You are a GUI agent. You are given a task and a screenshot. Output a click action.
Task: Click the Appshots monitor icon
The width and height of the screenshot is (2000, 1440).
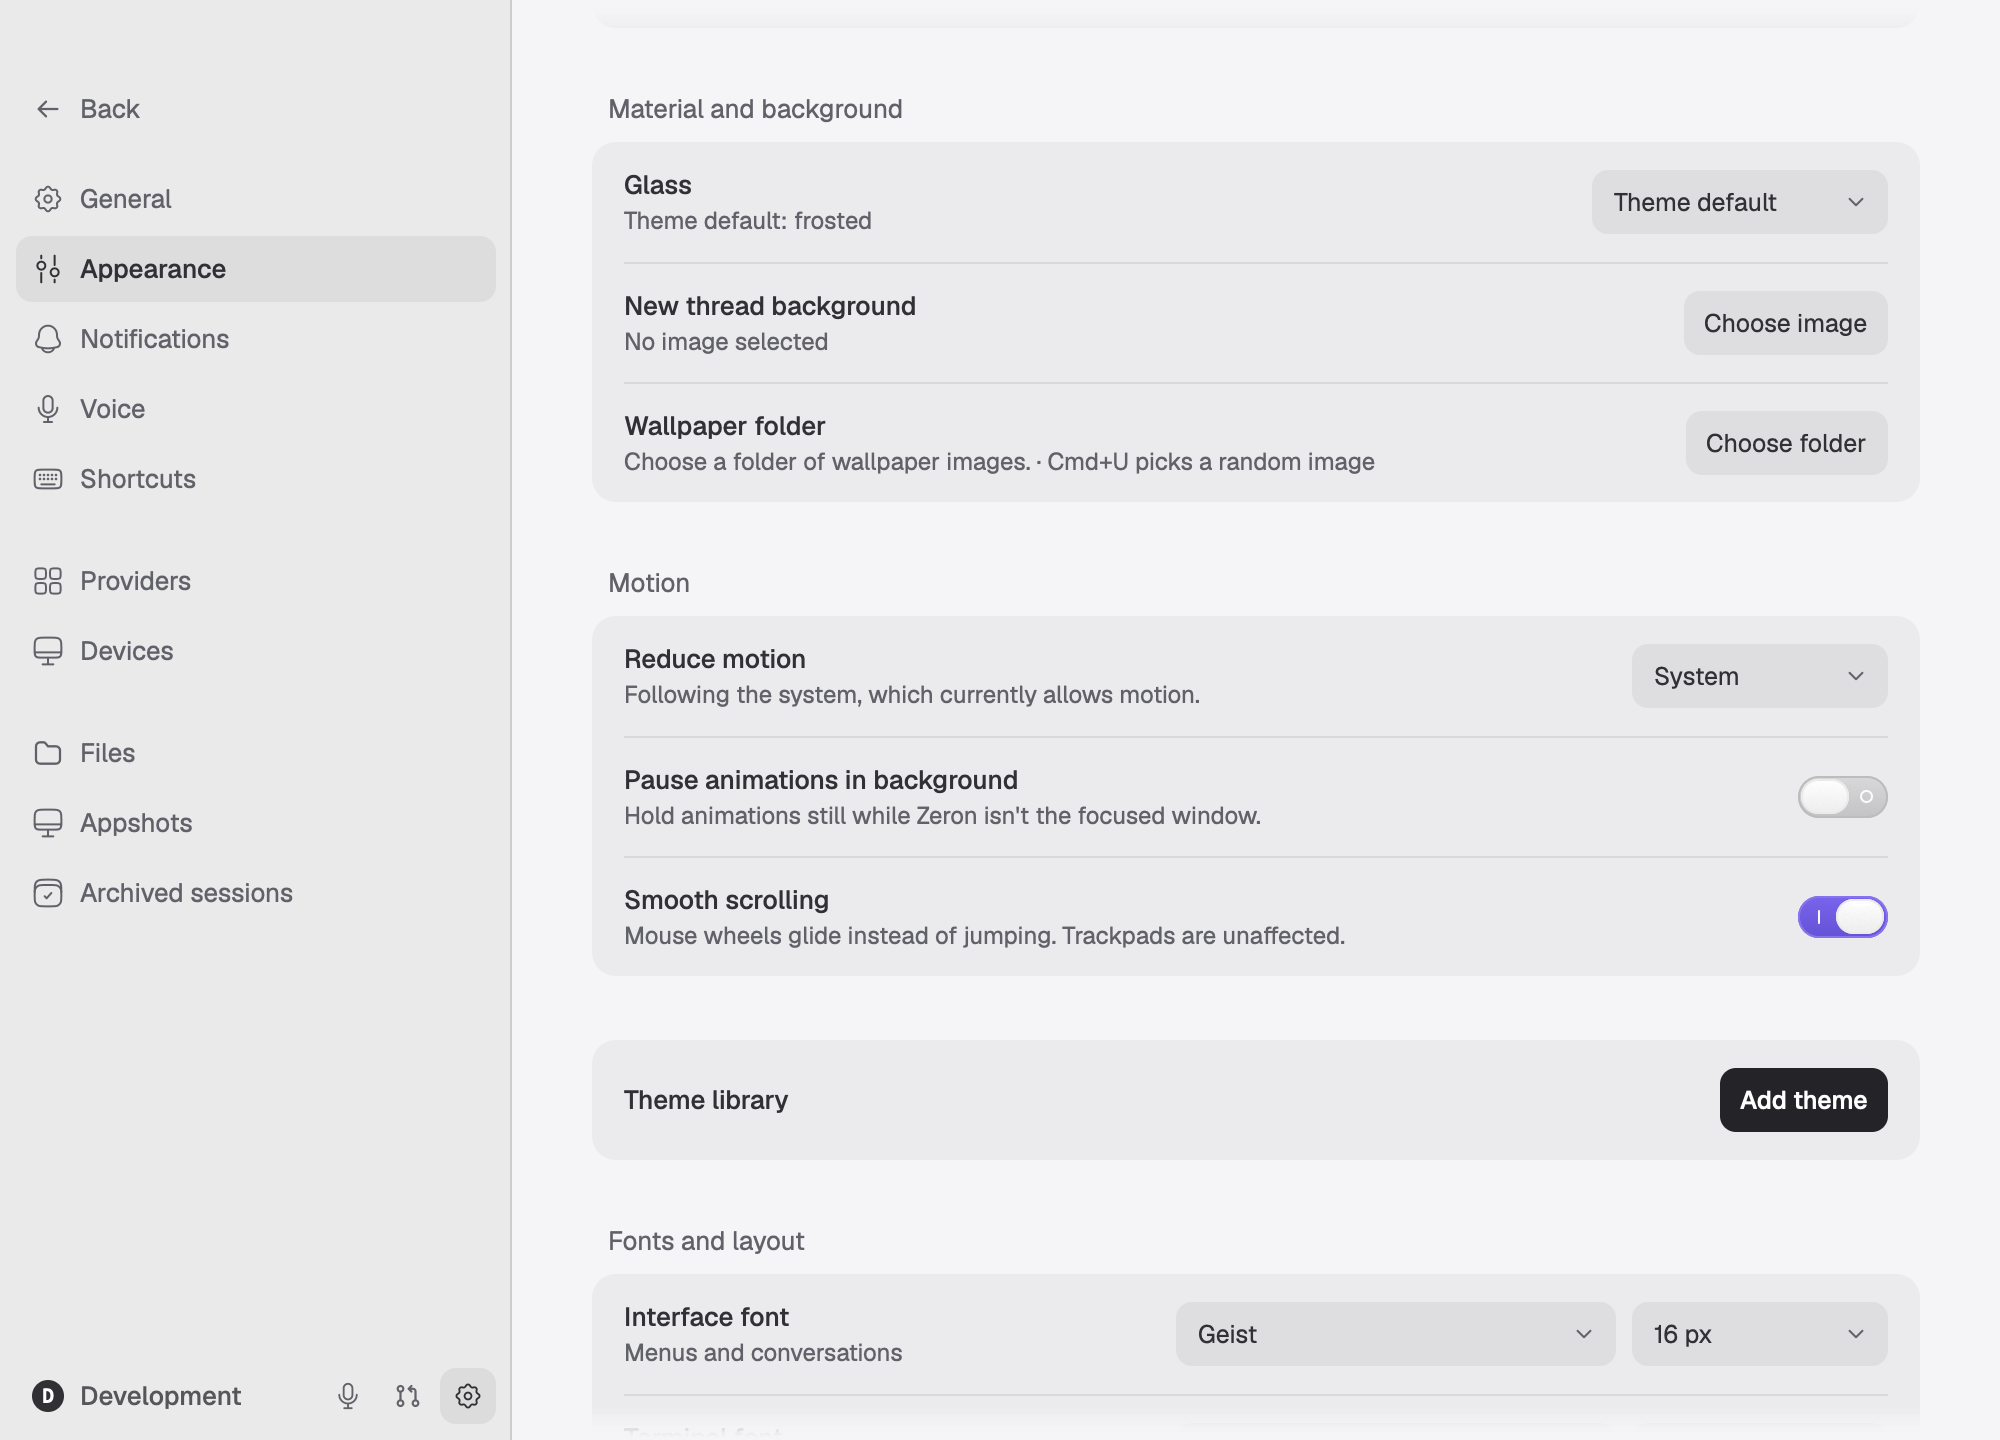48,823
